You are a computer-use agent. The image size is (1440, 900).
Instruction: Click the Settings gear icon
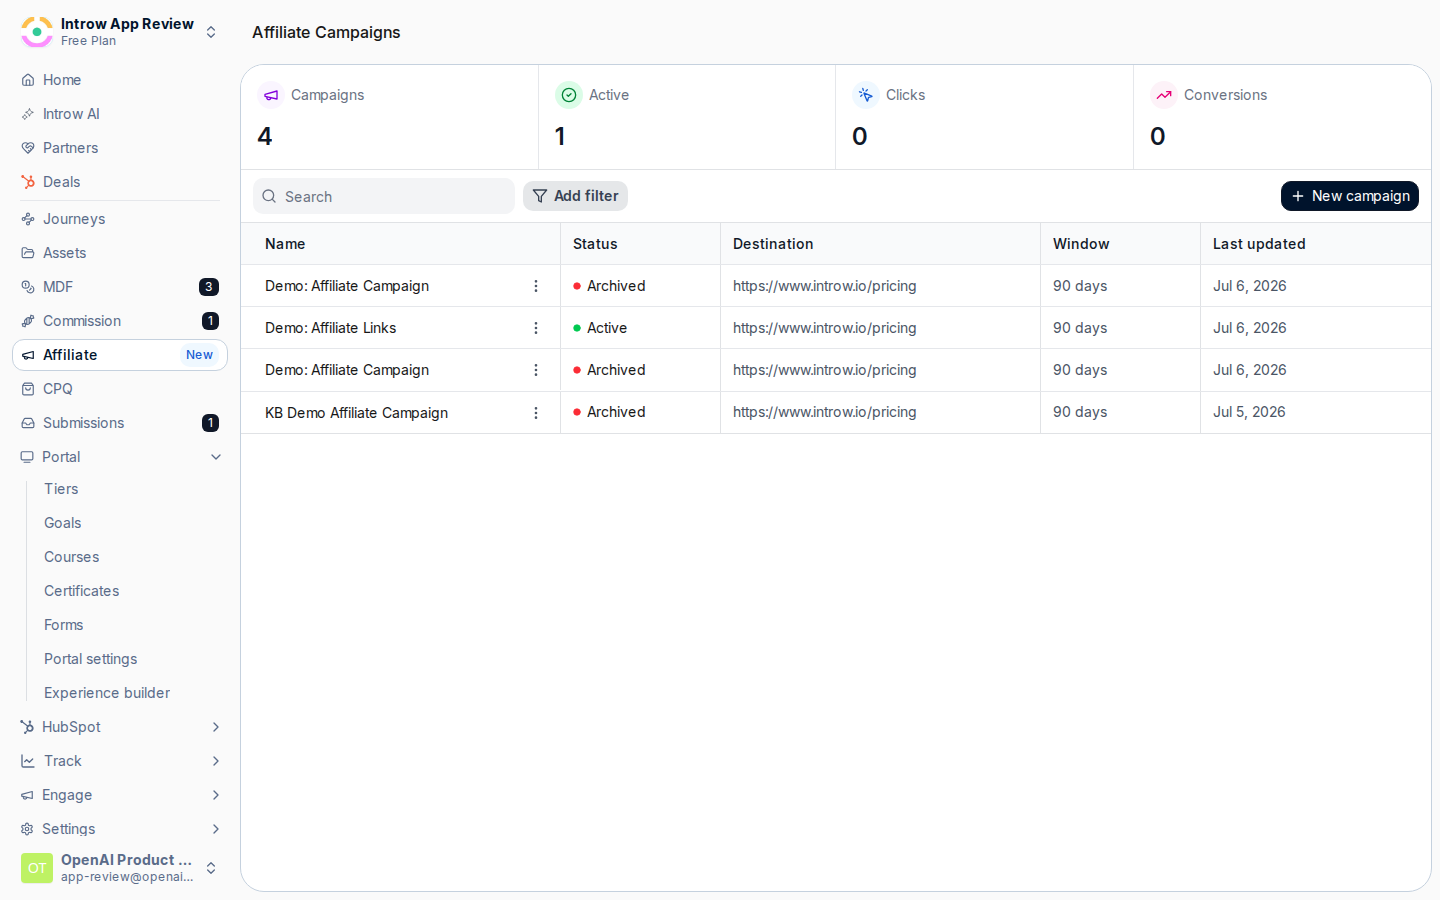pyautogui.click(x=27, y=829)
